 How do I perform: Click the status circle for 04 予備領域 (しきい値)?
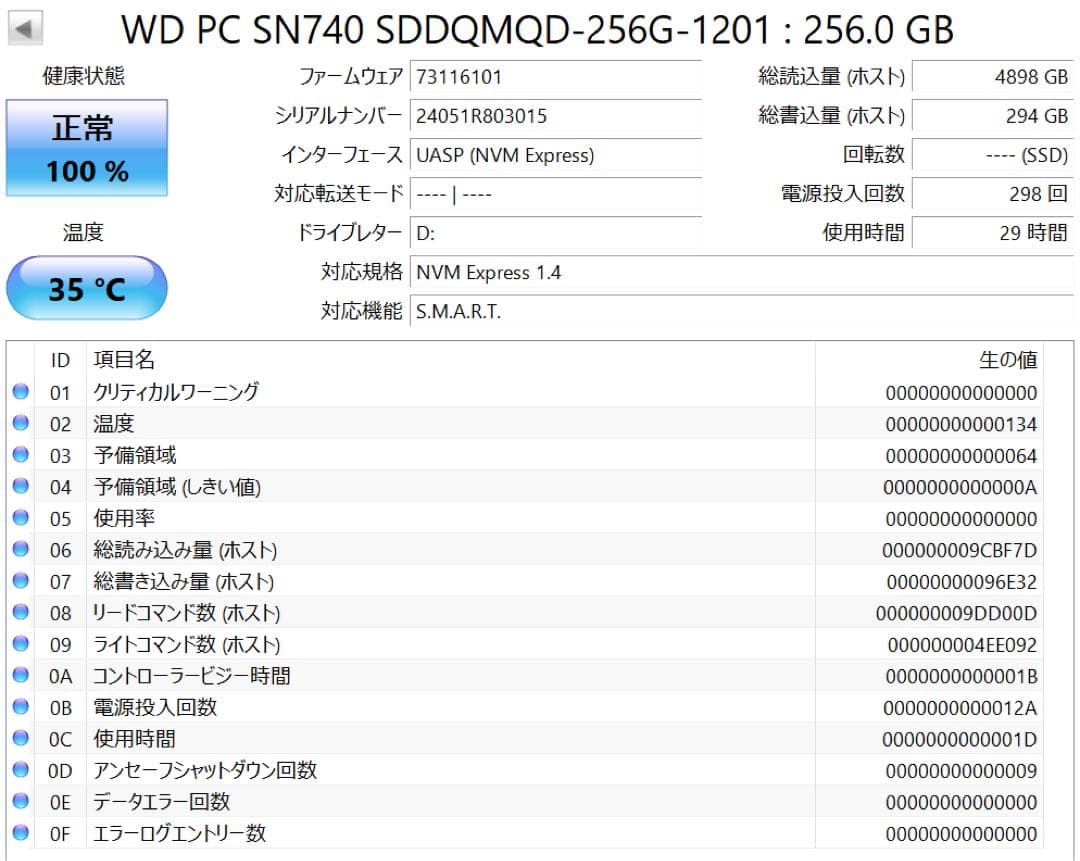[x=21, y=486]
